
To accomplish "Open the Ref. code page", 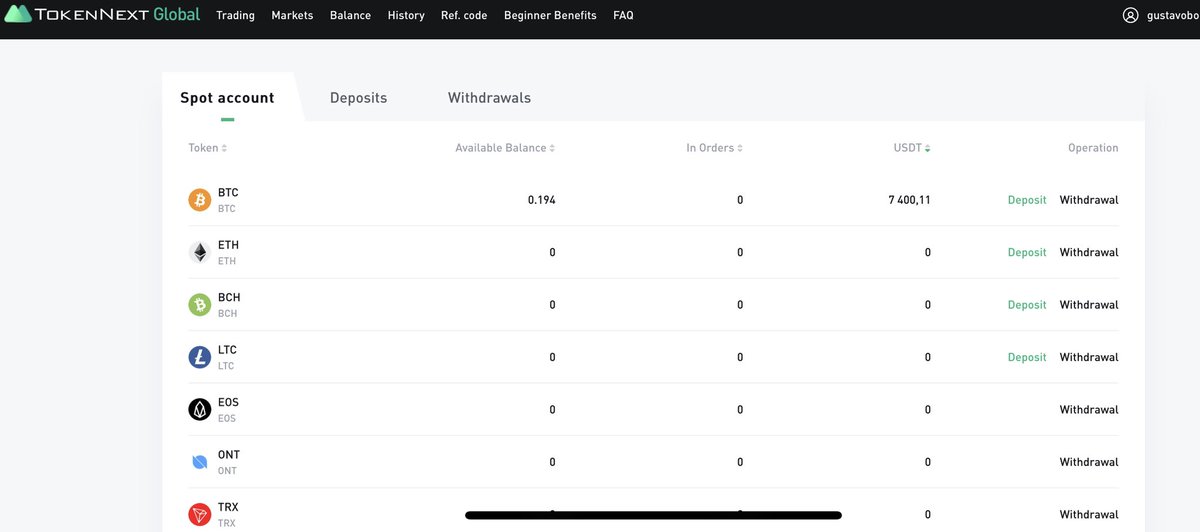I will (464, 15).
